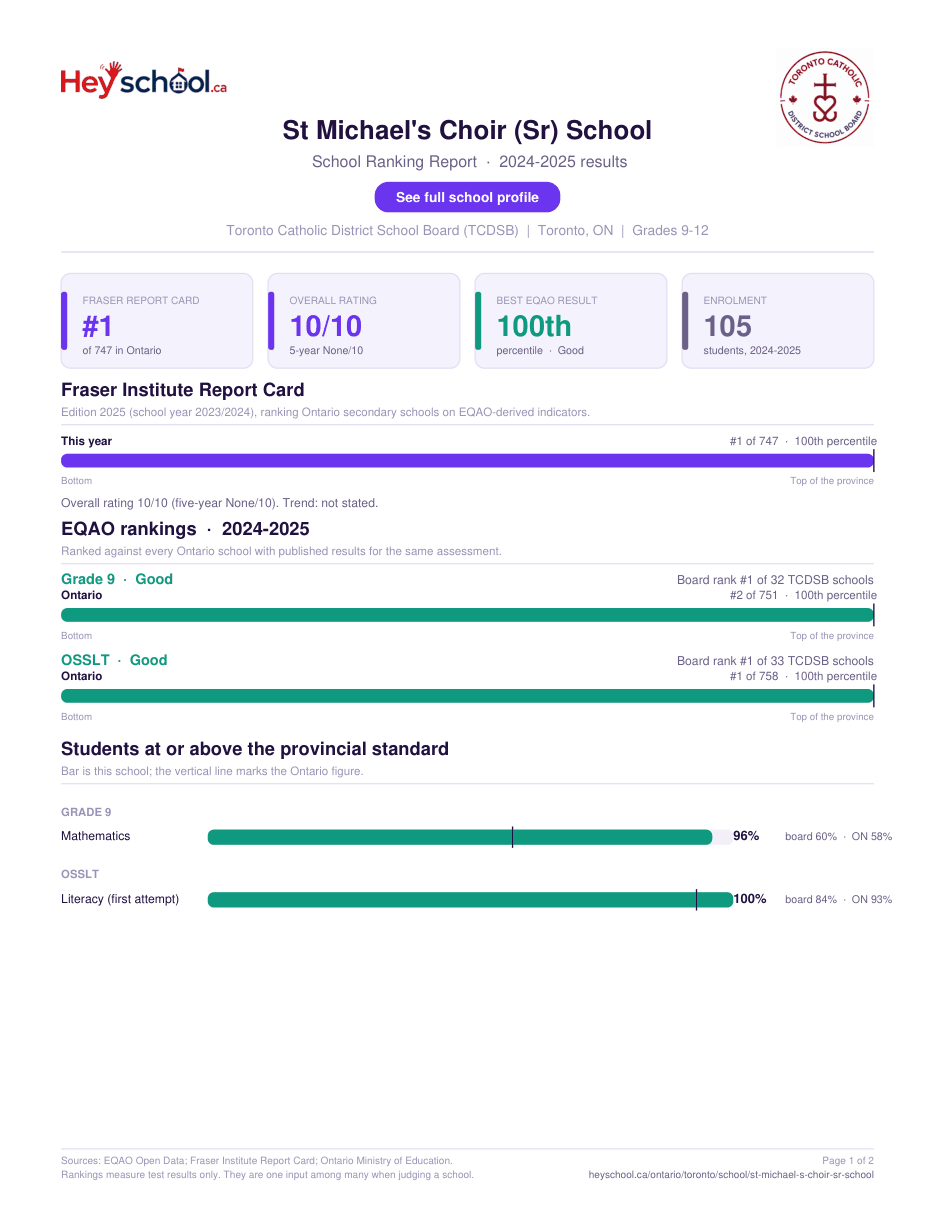The image size is (935, 1210).
Task: Click the Rankings measure test results only note
Action: (267, 1175)
